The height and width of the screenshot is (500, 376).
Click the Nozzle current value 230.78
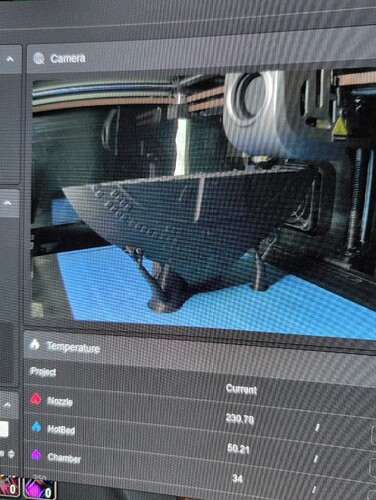click(240, 418)
